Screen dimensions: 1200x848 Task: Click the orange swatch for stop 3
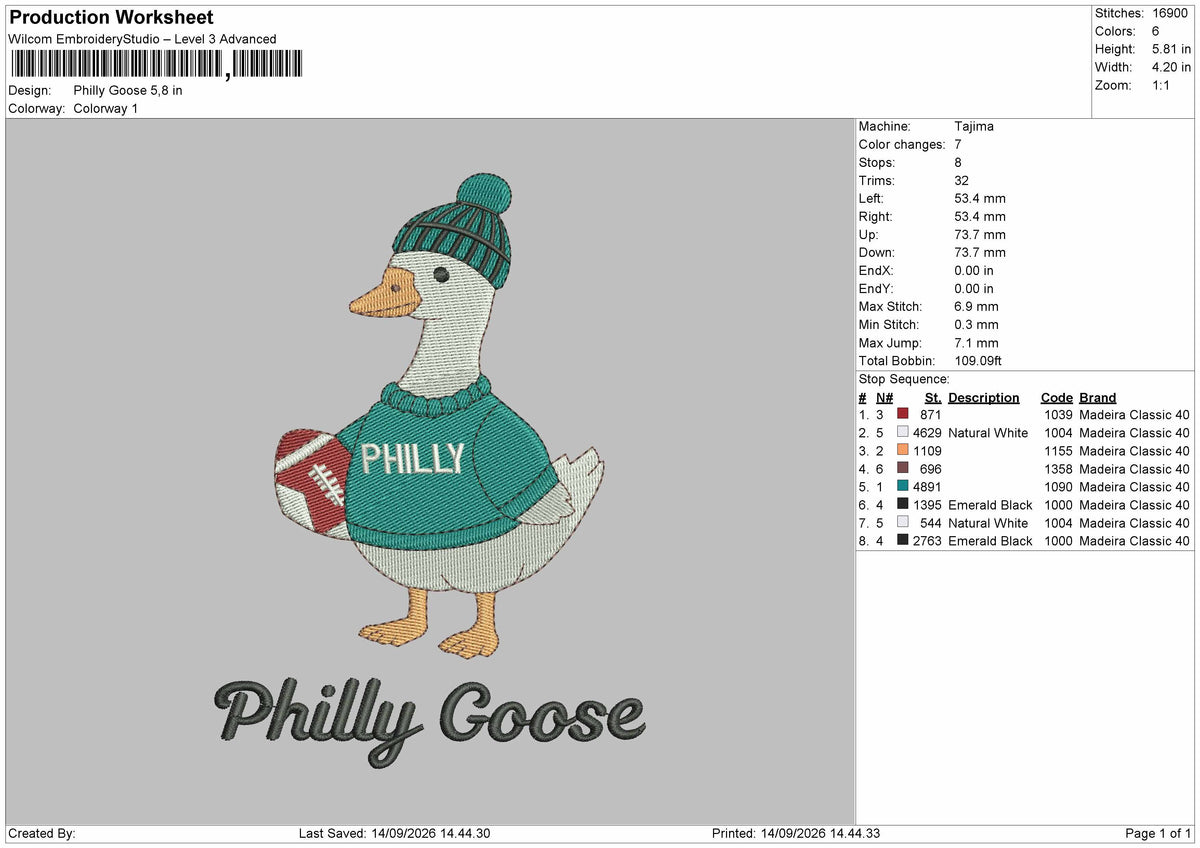pyautogui.click(x=903, y=451)
